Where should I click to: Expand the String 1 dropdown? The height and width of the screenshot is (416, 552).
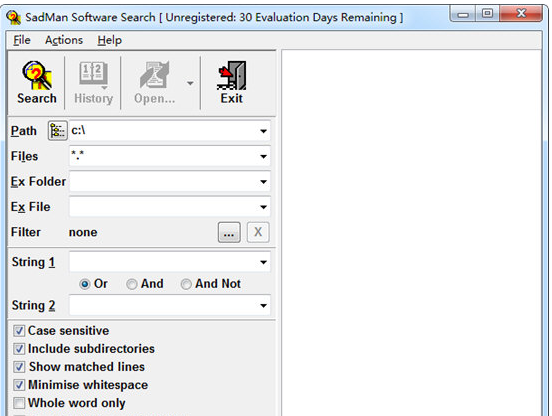point(263,262)
